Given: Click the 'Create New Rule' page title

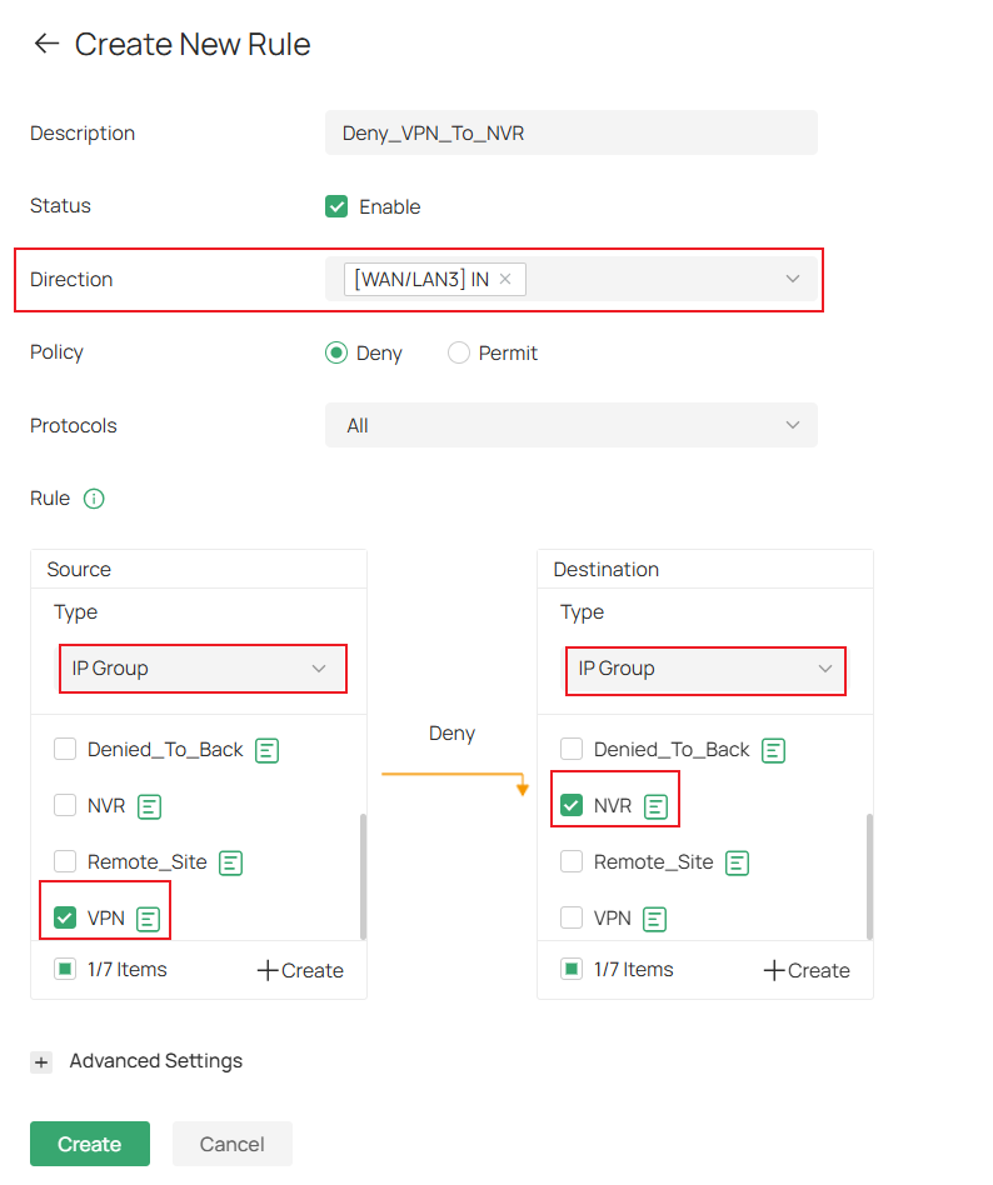Looking at the screenshot, I should click(193, 45).
